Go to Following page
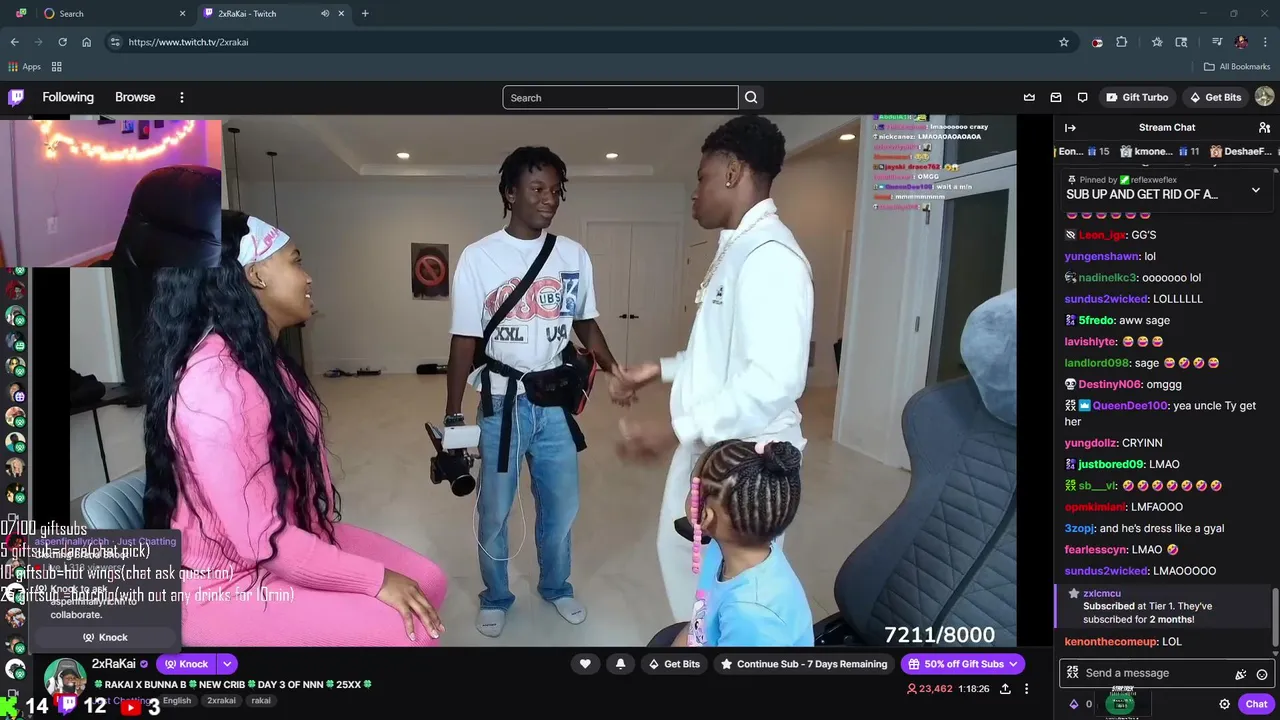Screen dimensions: 1280x720 pos(68,97)
